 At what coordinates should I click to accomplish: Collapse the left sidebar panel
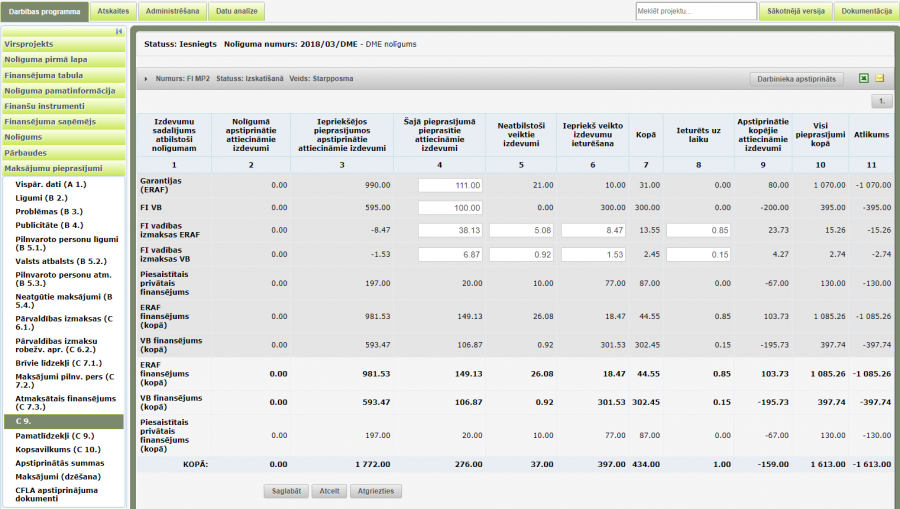[119, 32]
